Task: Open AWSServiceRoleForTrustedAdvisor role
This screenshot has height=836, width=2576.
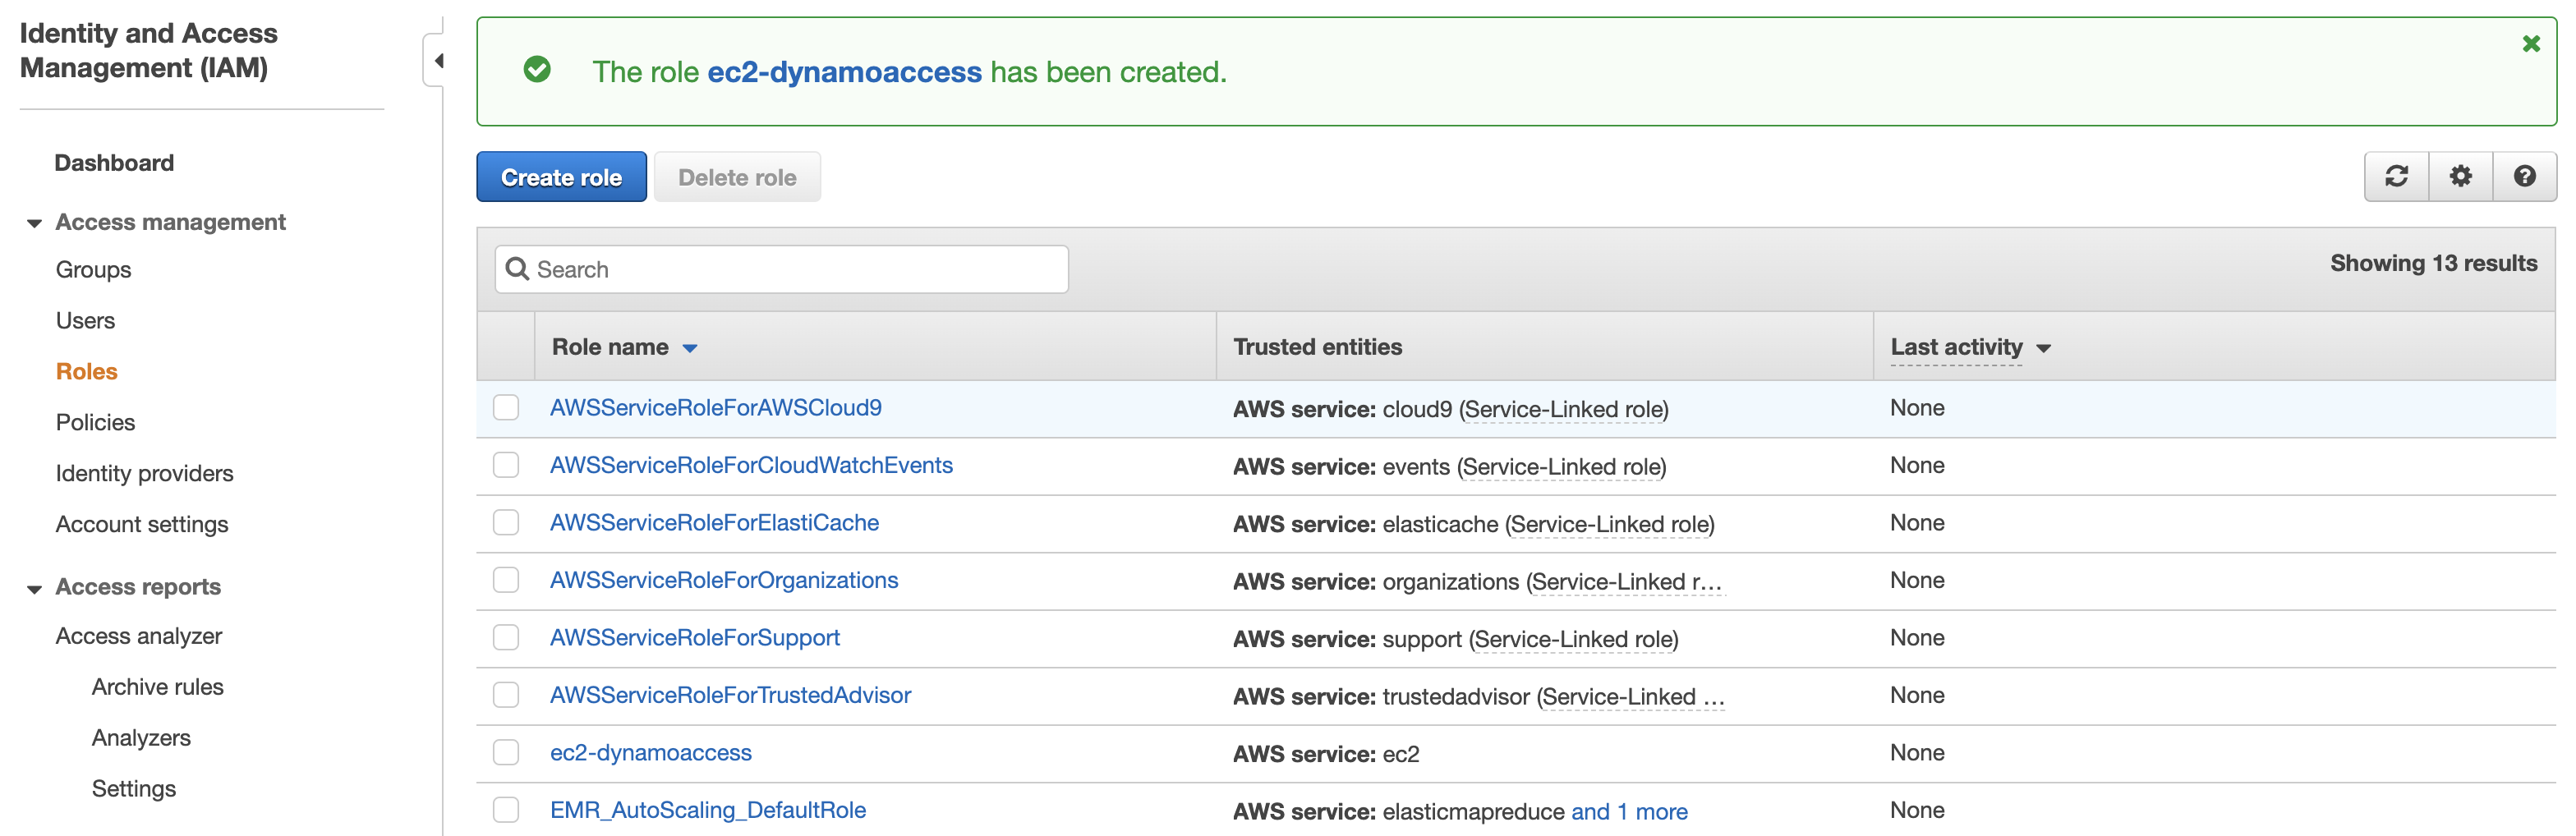Action: (x=730, y=695)
